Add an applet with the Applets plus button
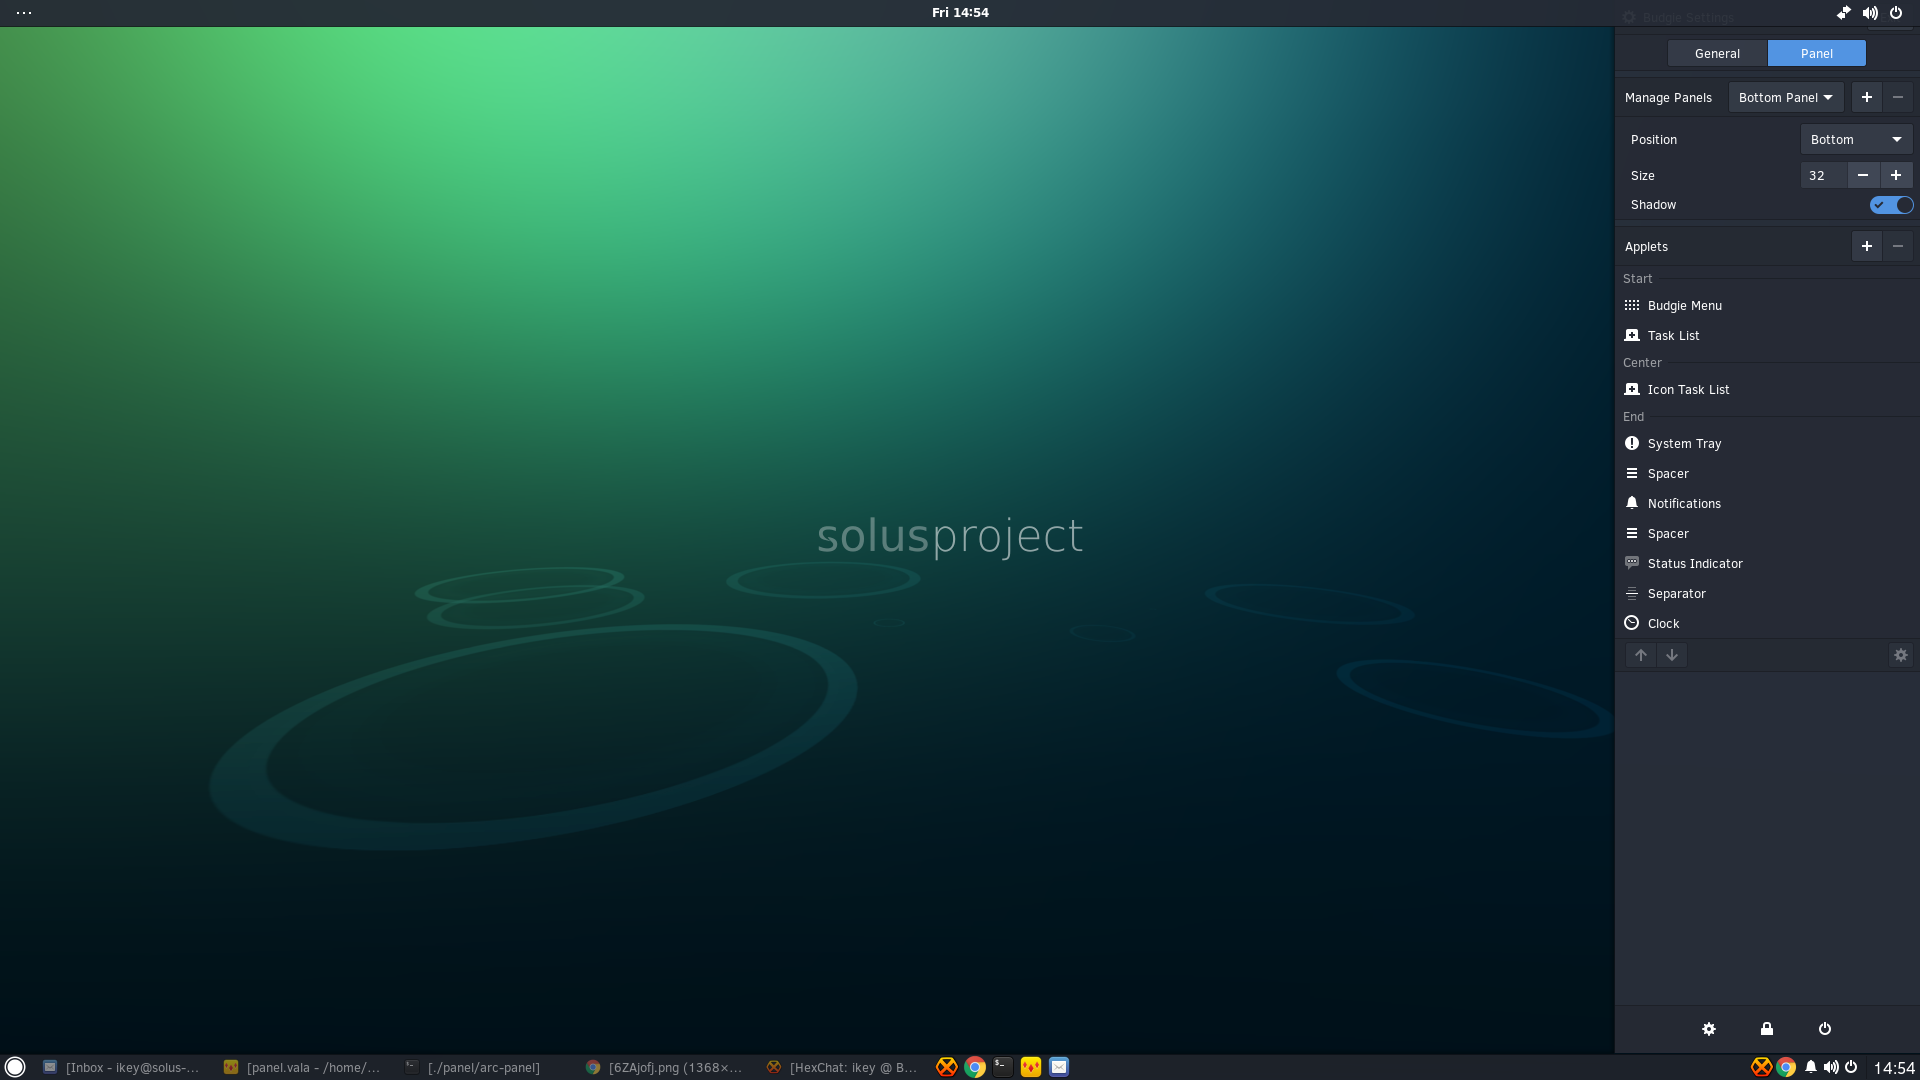 1866,246
